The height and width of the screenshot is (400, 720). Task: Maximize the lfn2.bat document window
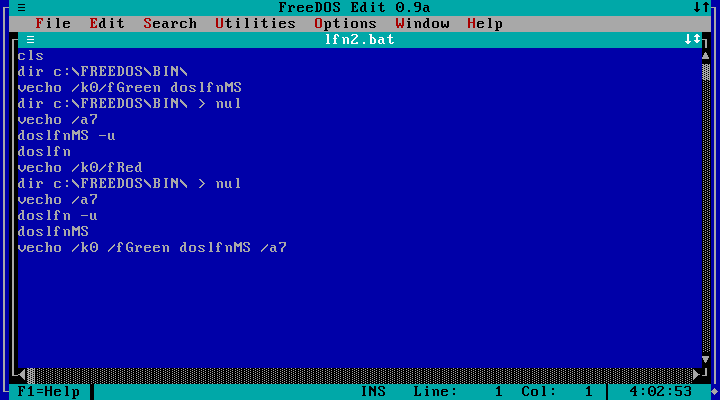point(697,39)
